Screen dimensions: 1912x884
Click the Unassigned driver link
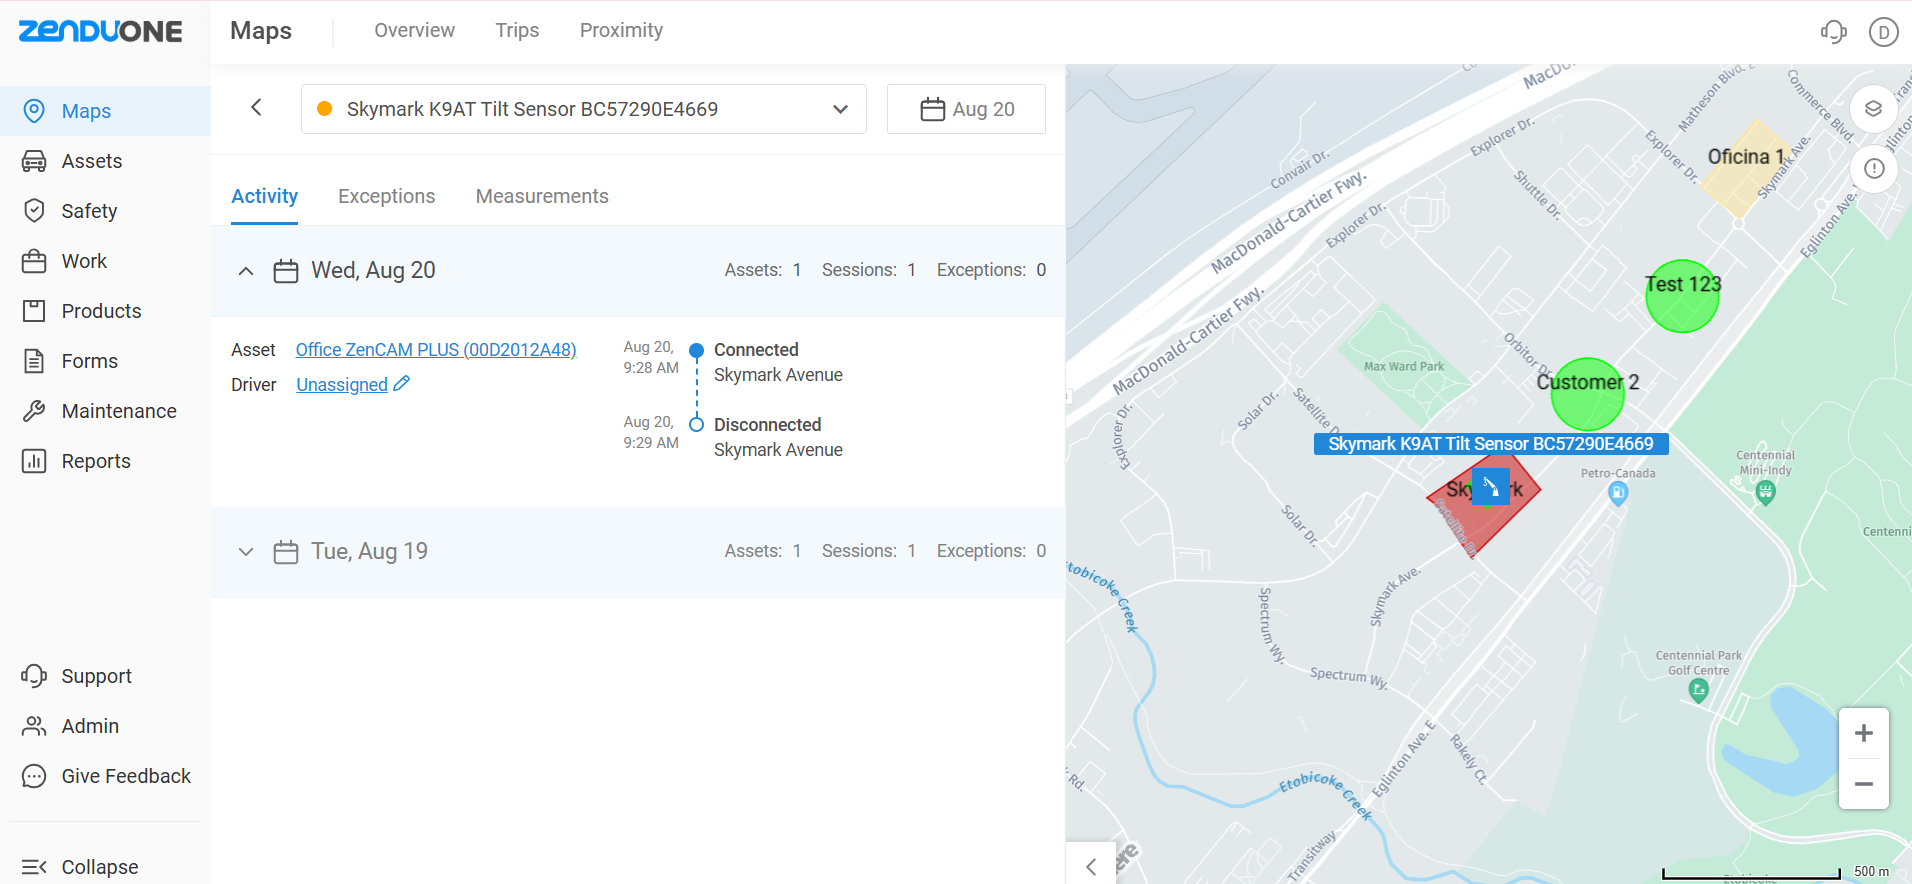tap(342, 385)
